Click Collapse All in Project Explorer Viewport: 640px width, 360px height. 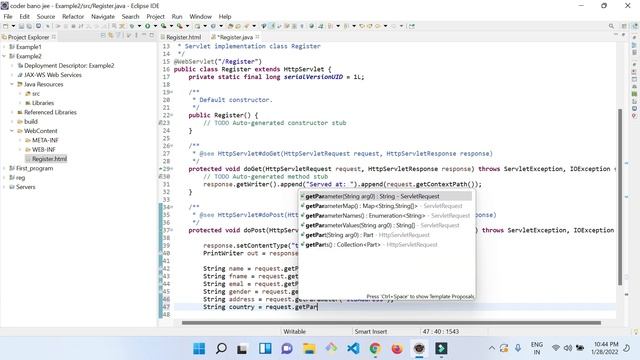[x=103, y=36]
